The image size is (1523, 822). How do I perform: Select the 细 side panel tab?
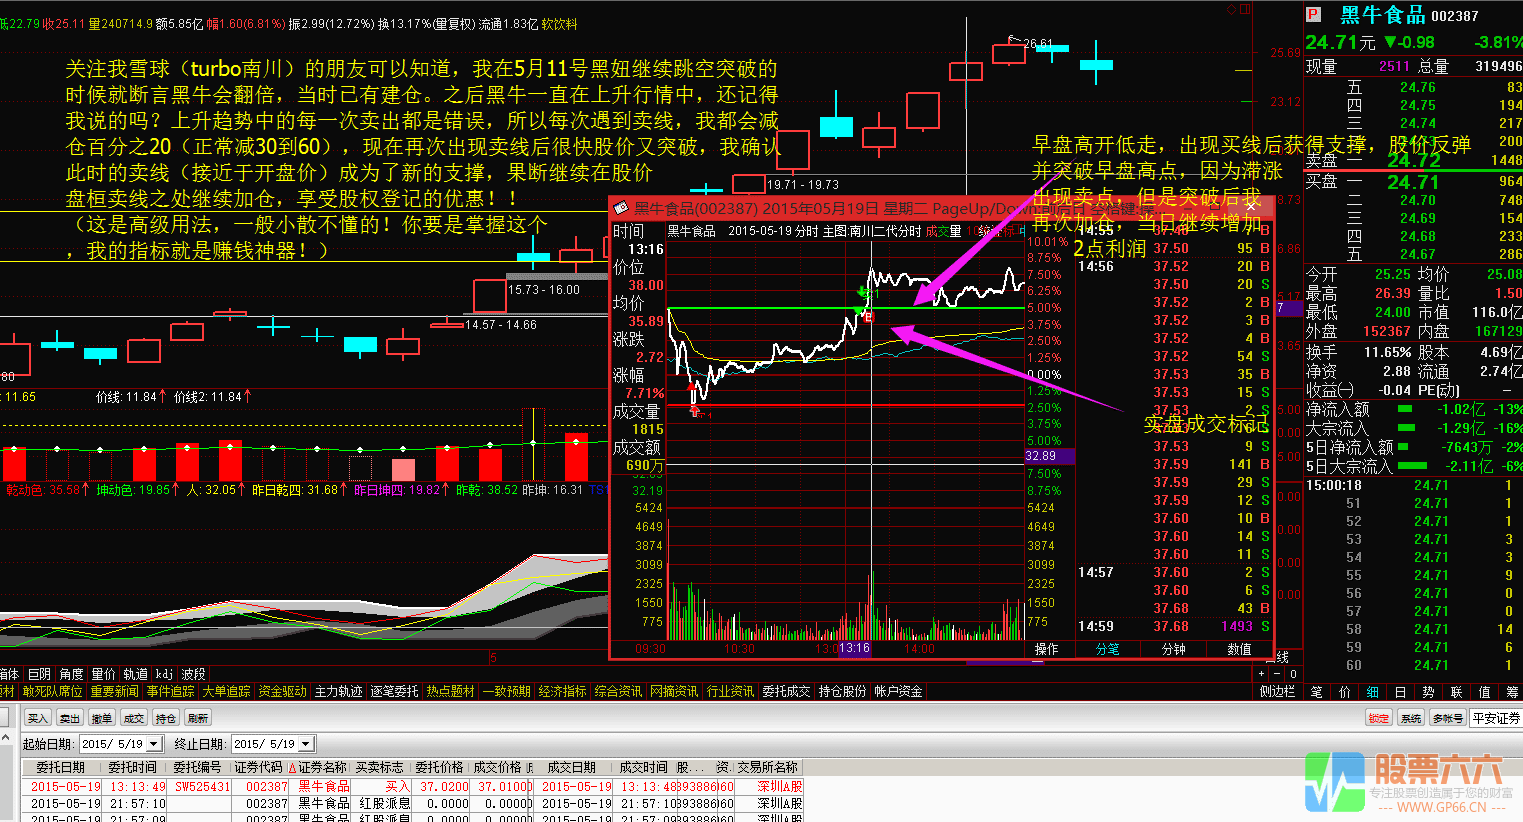1373,691
